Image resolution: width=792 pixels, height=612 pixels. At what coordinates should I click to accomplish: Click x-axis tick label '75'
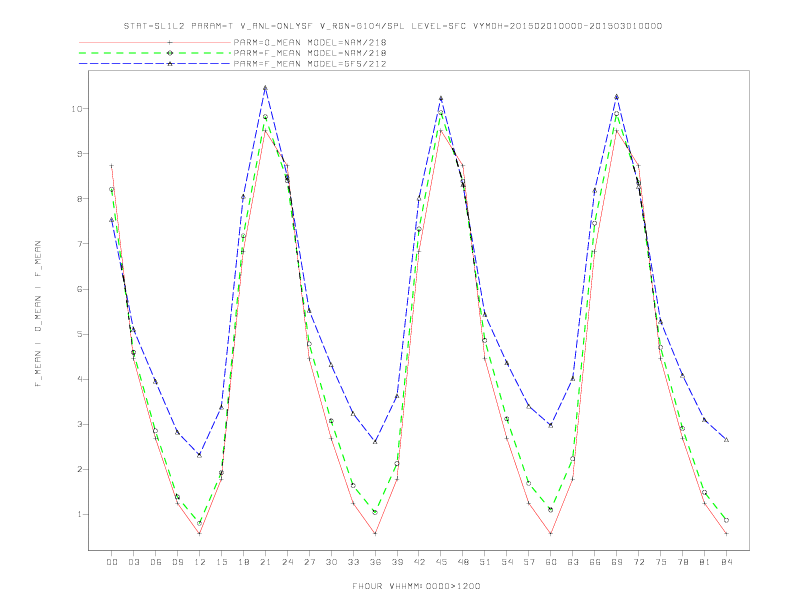point(661,562)
